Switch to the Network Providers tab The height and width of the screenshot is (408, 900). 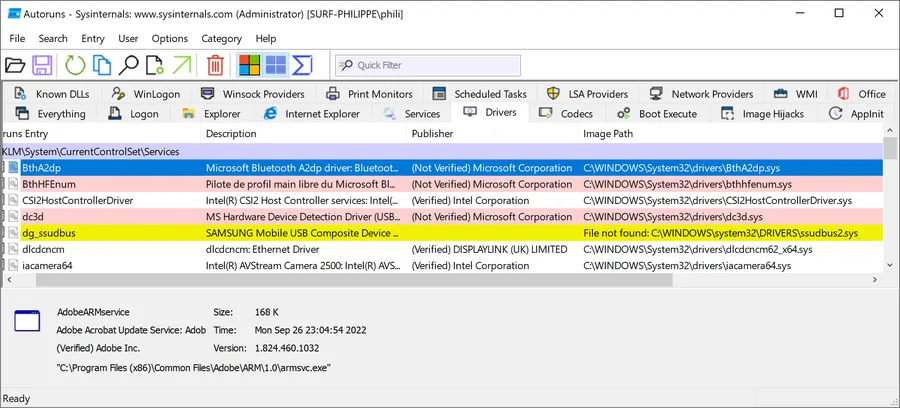coord(701,94)
